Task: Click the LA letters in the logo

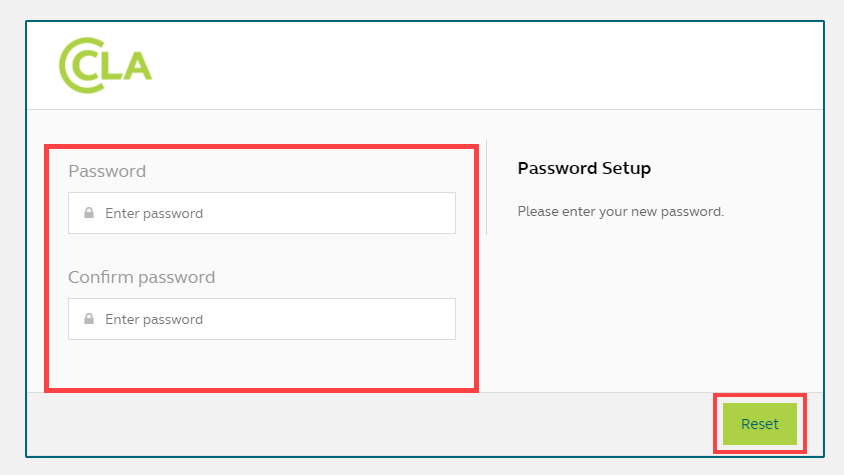Action: click(x=130, y=66)
